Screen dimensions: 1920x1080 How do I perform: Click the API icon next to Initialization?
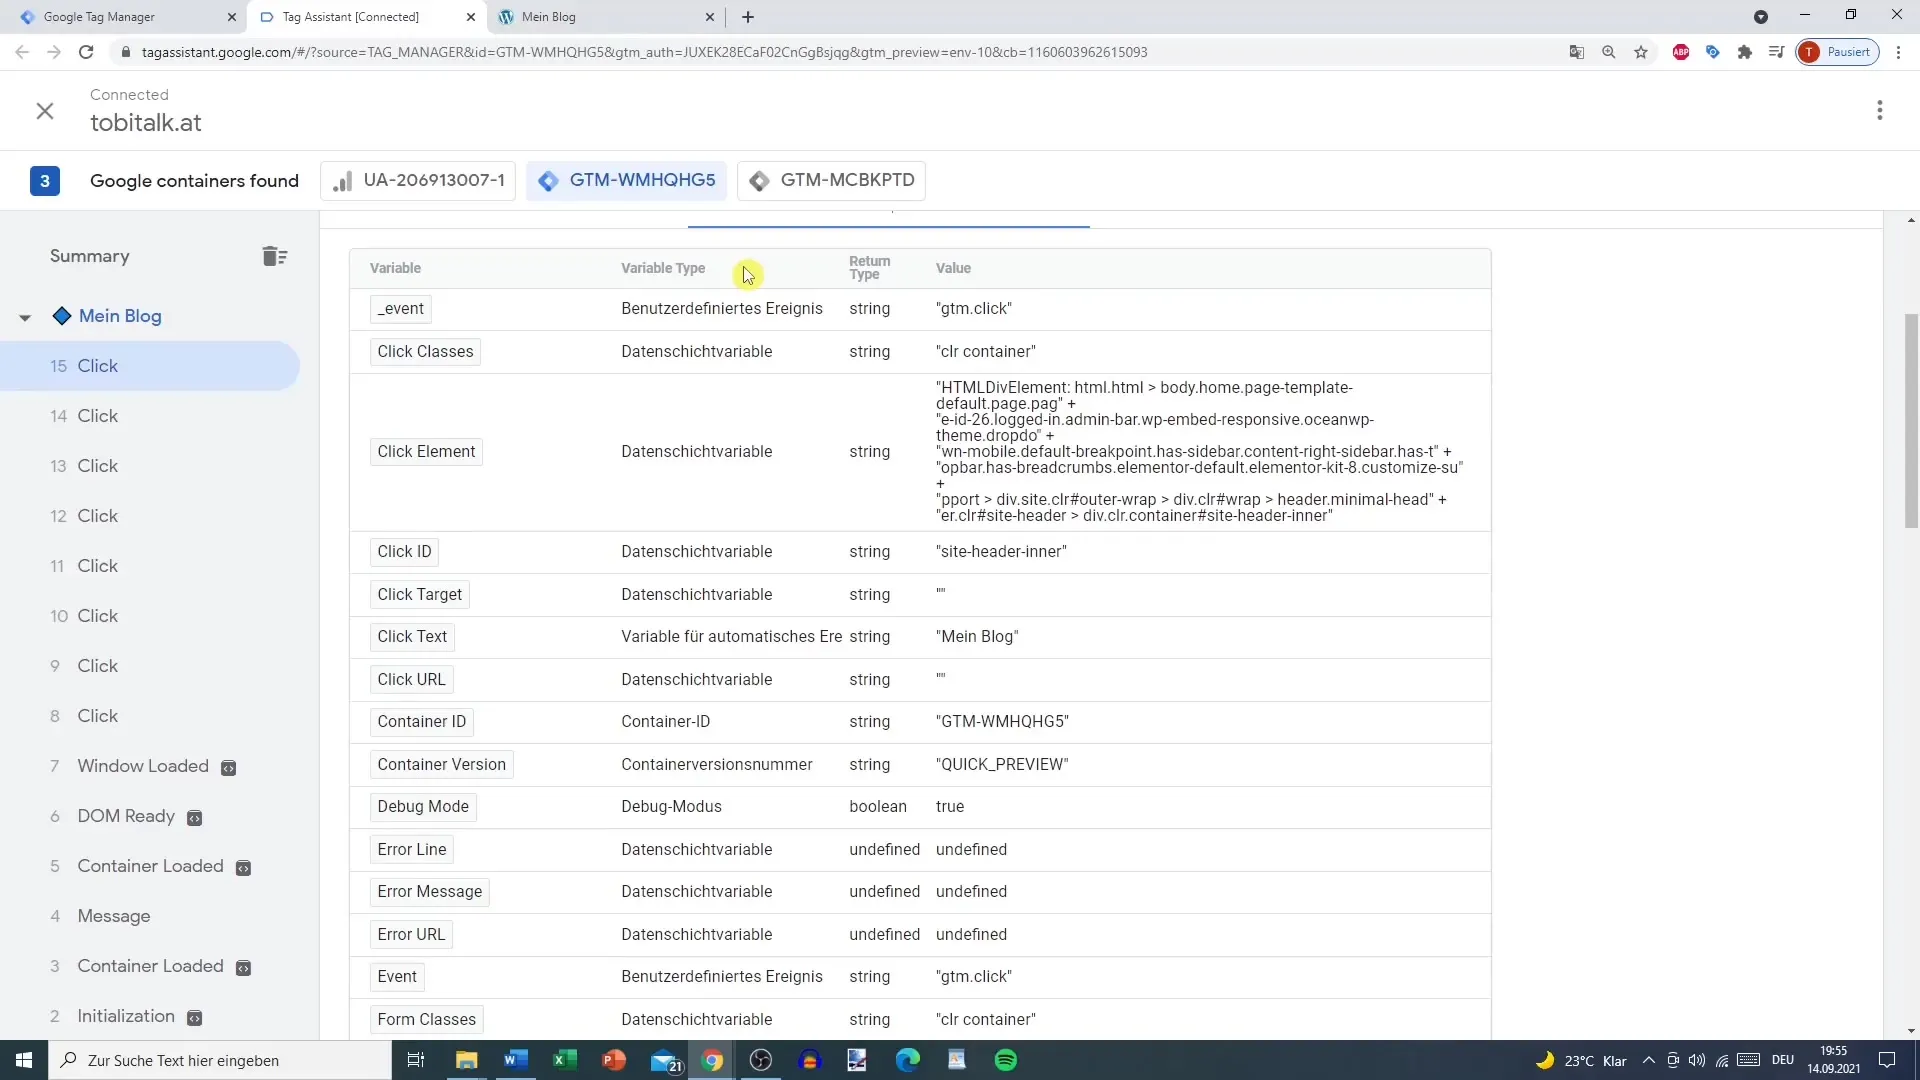click(195, 1018)
